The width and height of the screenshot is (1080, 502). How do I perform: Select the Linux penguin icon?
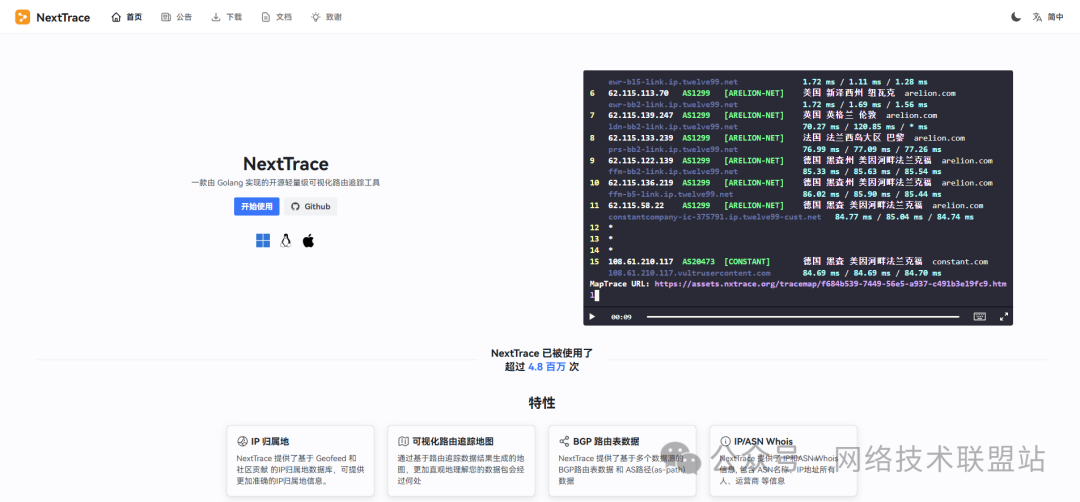coord(286,240)
